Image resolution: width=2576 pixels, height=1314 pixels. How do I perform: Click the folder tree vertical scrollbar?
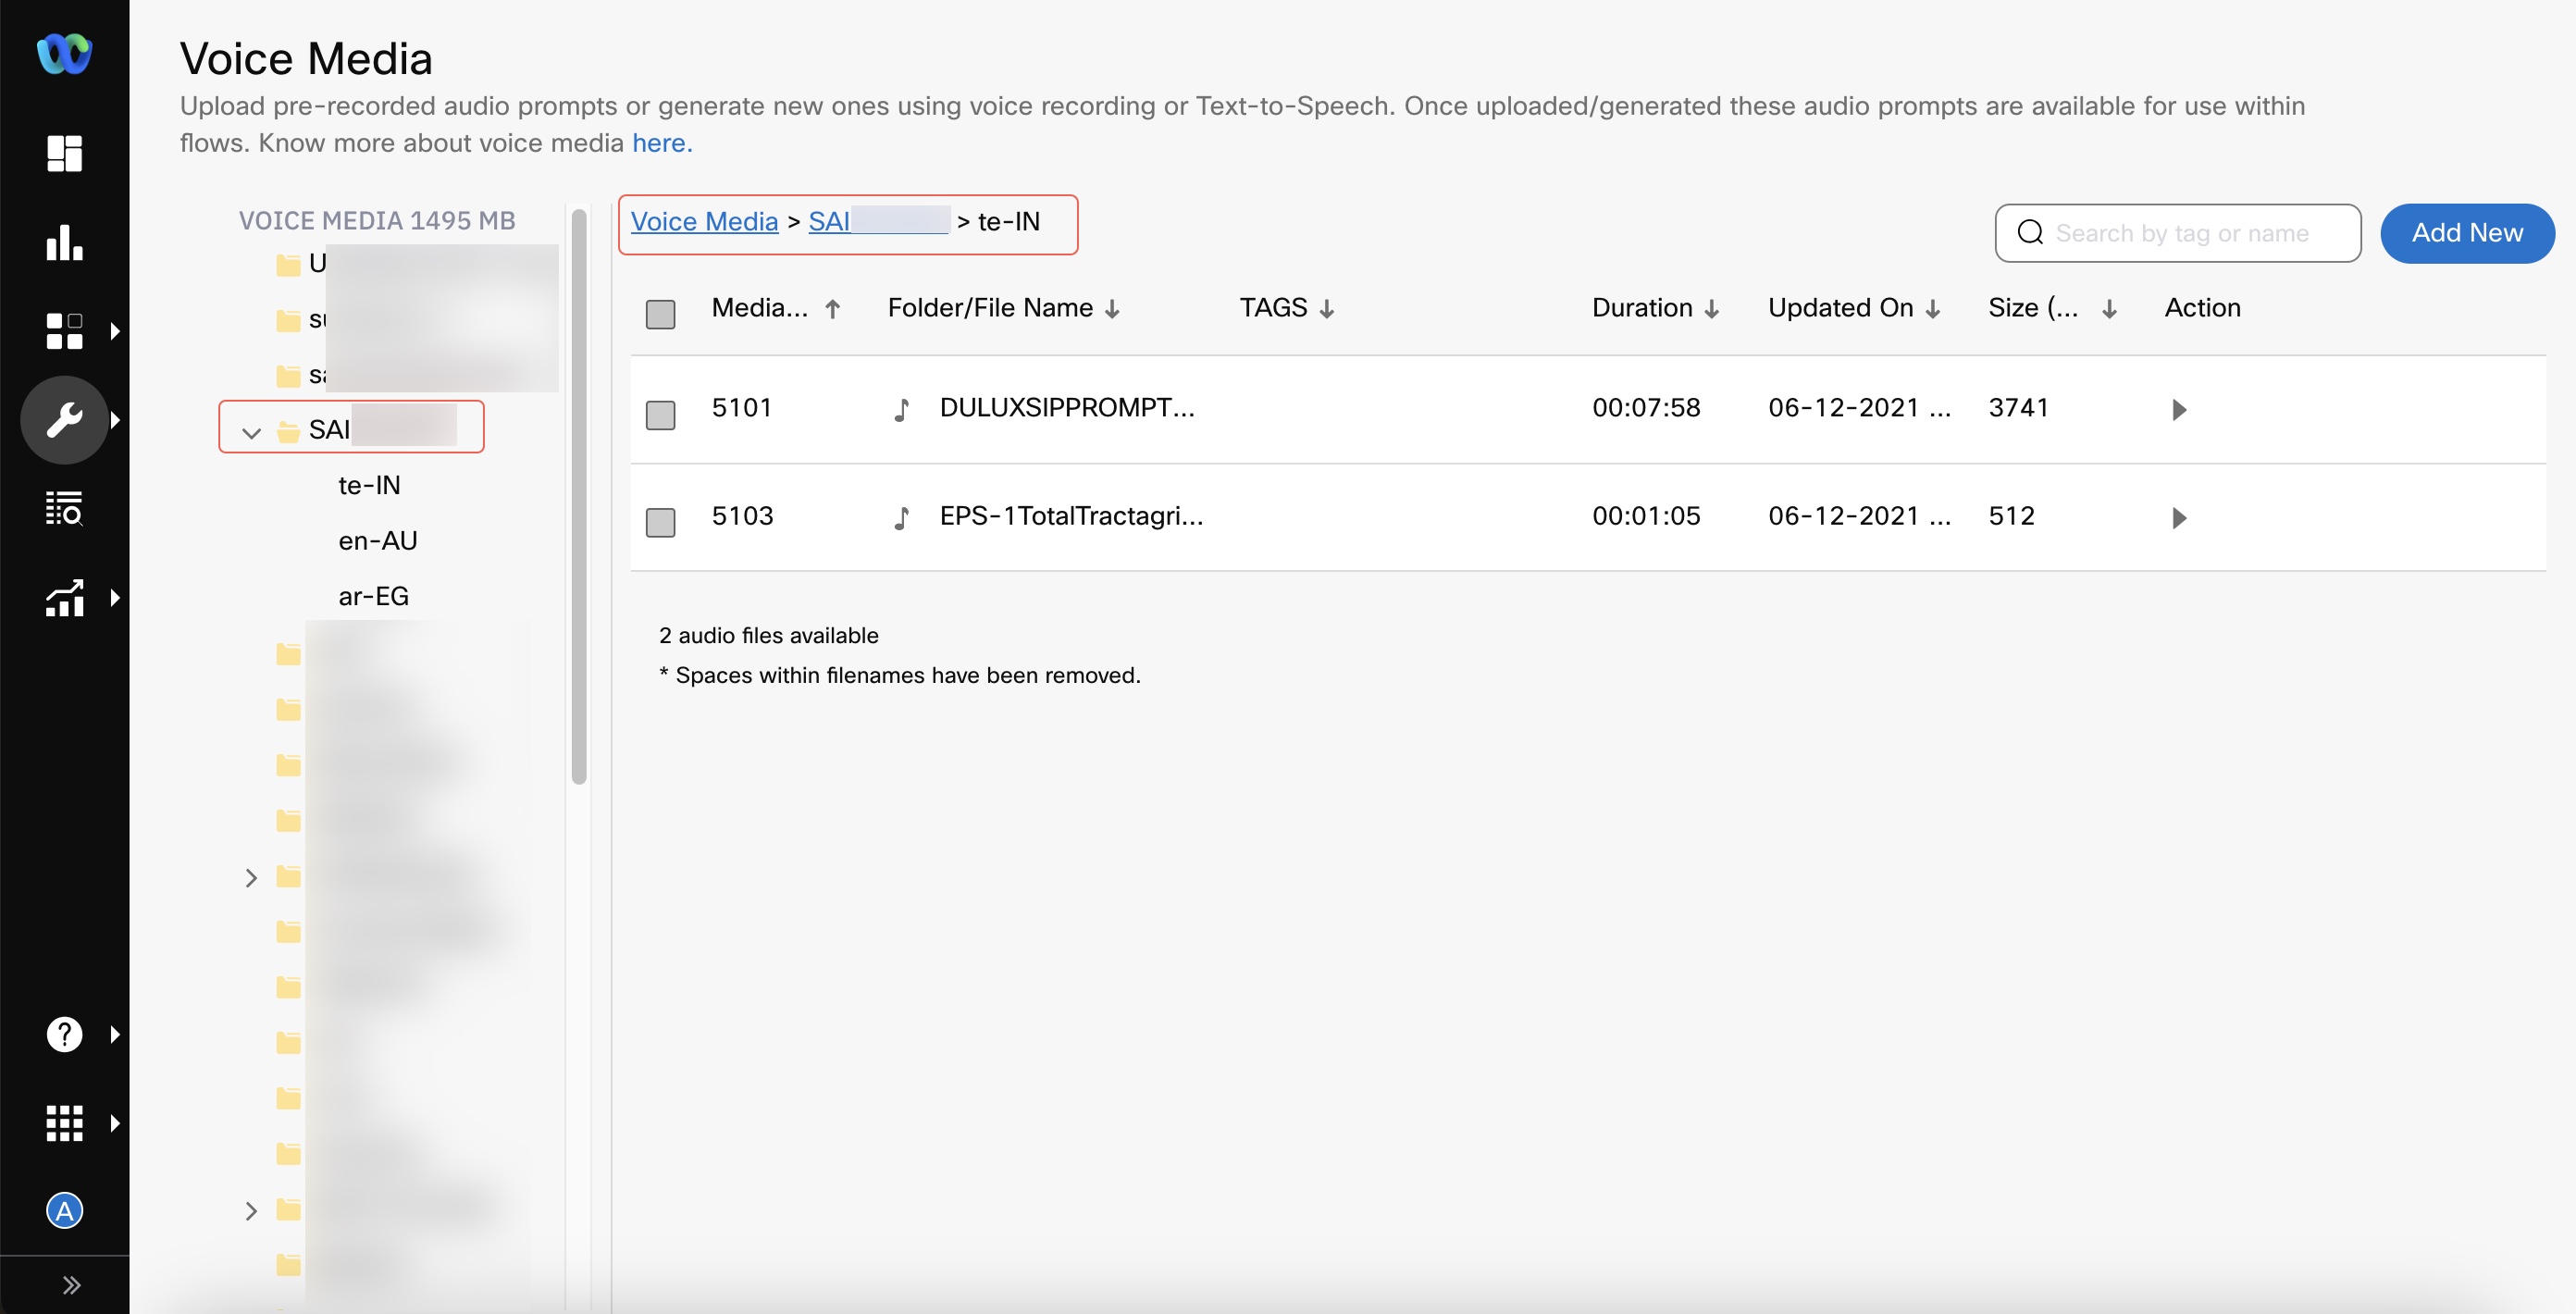(x=578, y=496)
